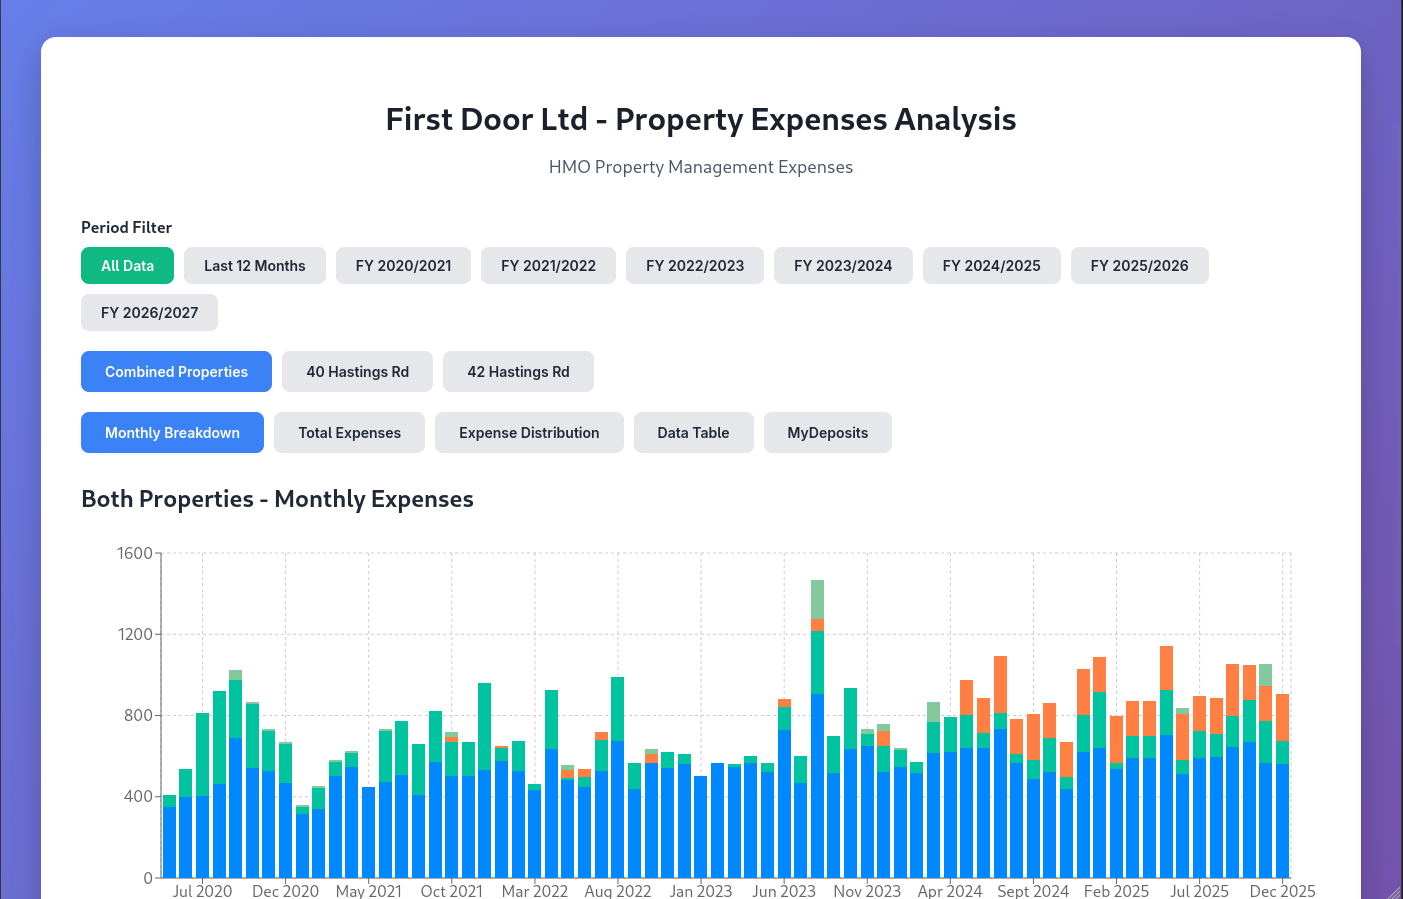Choose the FY 2024/2025 period

991,265
